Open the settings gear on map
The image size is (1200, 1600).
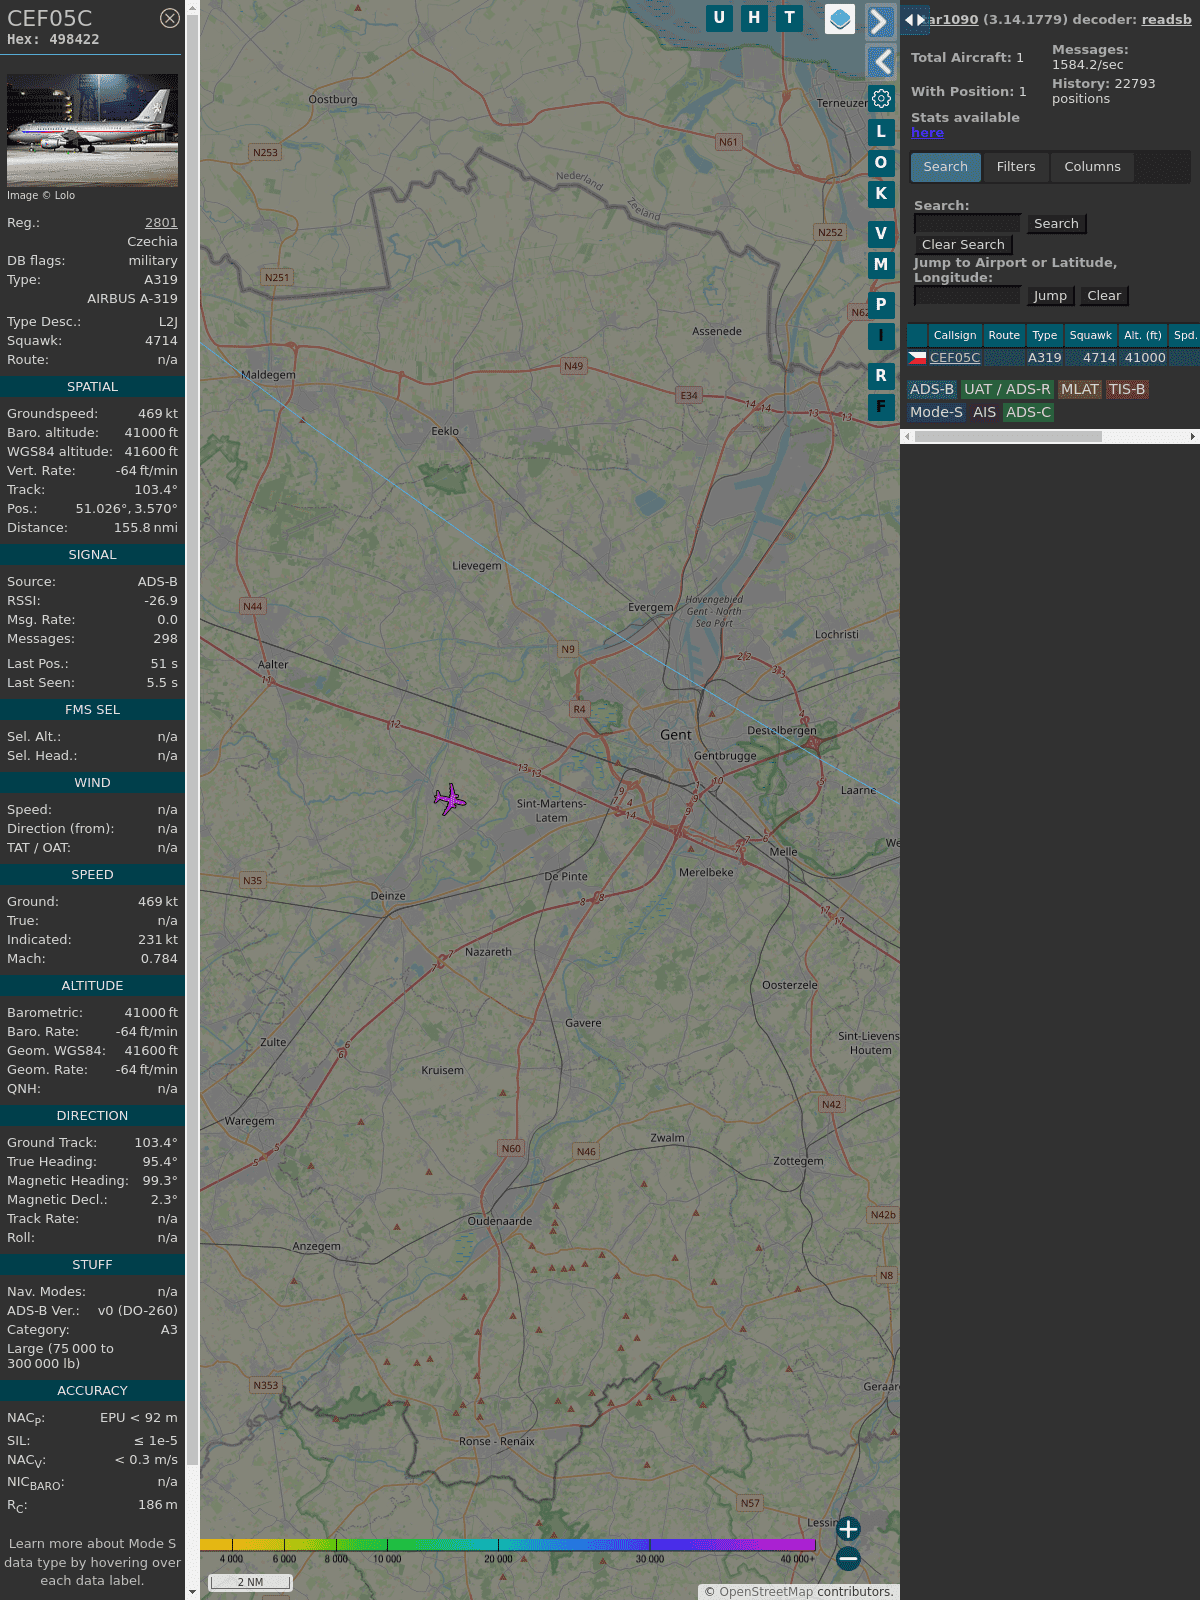coord(881,98)
